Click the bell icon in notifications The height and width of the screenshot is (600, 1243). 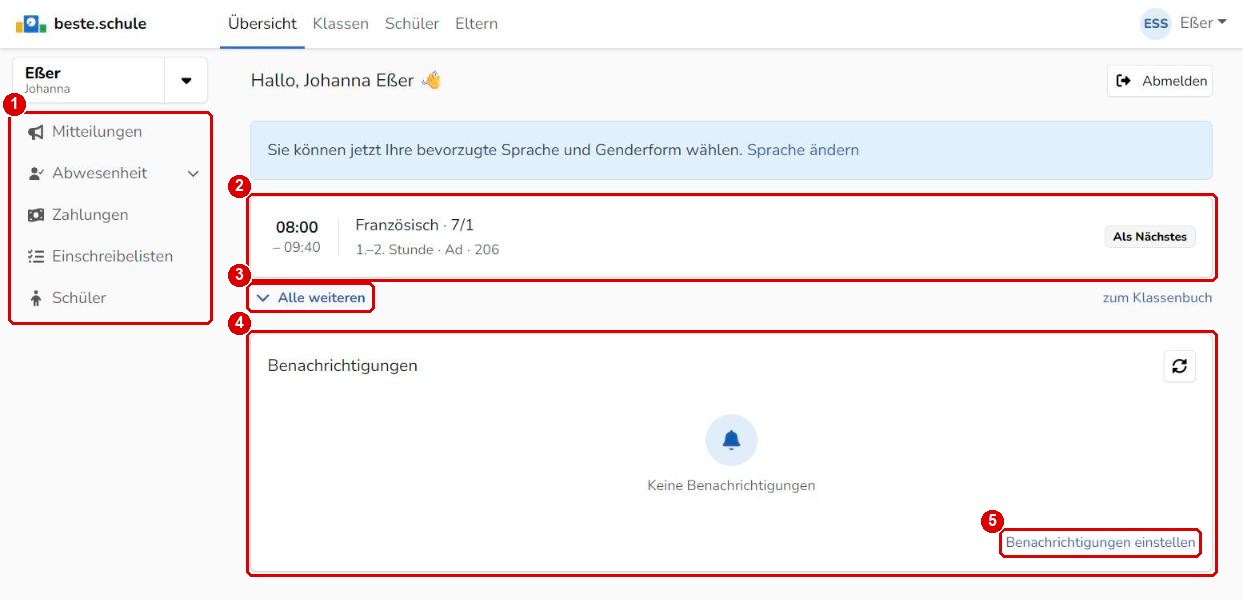coord(731,440)
